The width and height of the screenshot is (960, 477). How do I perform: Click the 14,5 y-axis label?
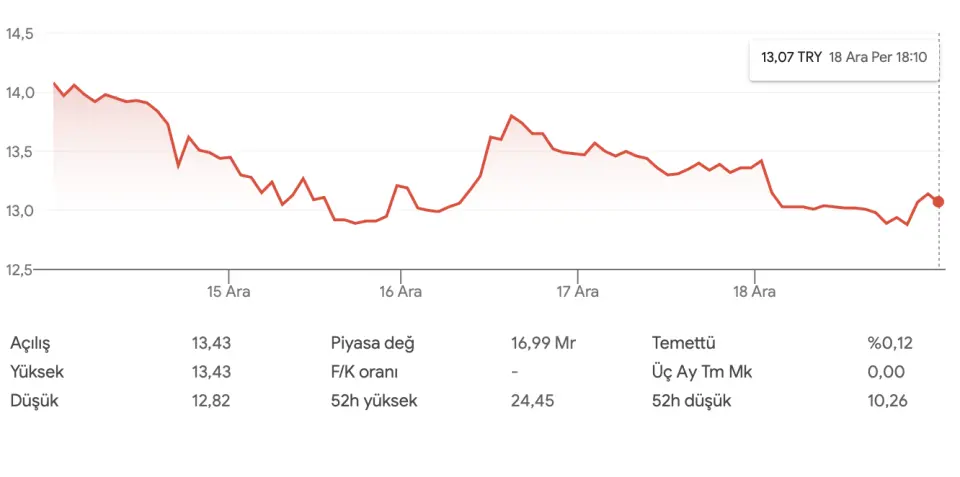20,34
